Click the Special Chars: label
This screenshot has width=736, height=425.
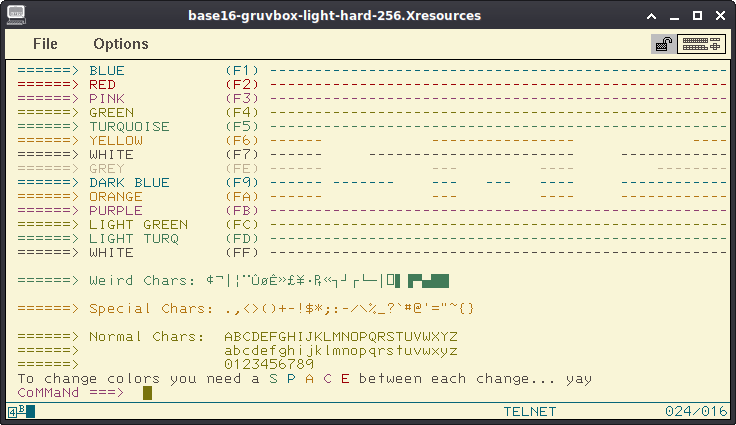151,309
